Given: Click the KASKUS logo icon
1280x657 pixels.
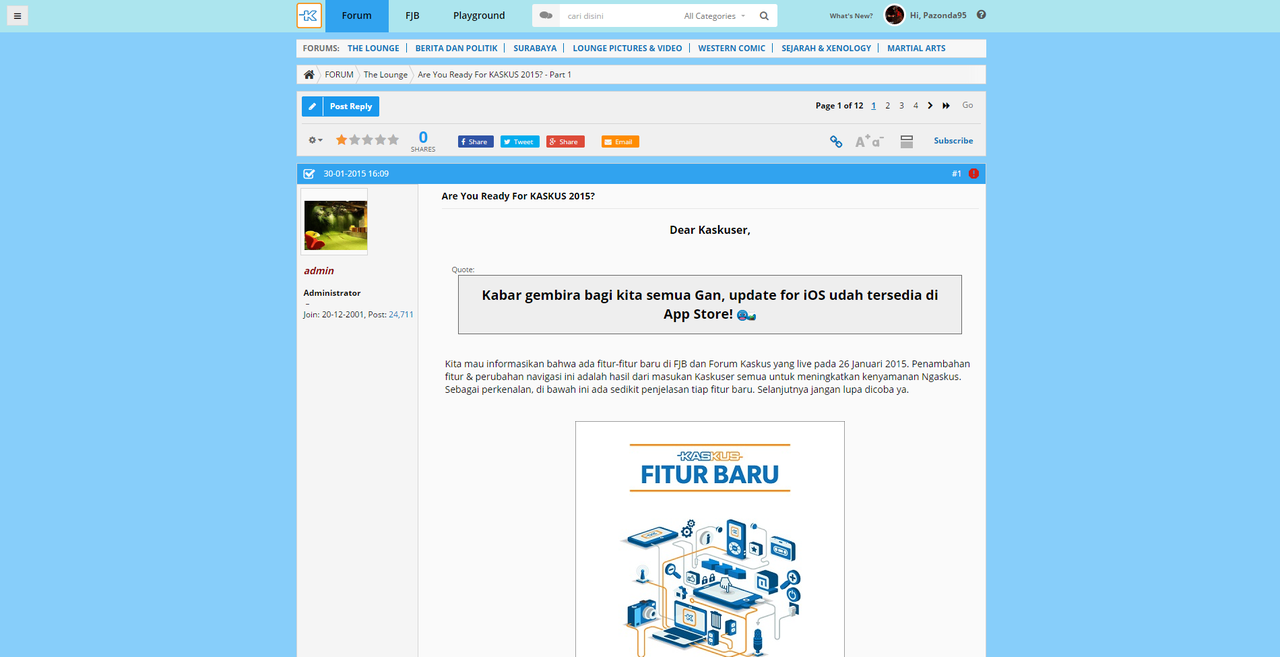Looking at the screenshot, I should pyautogui.click(x=309, y=16).
